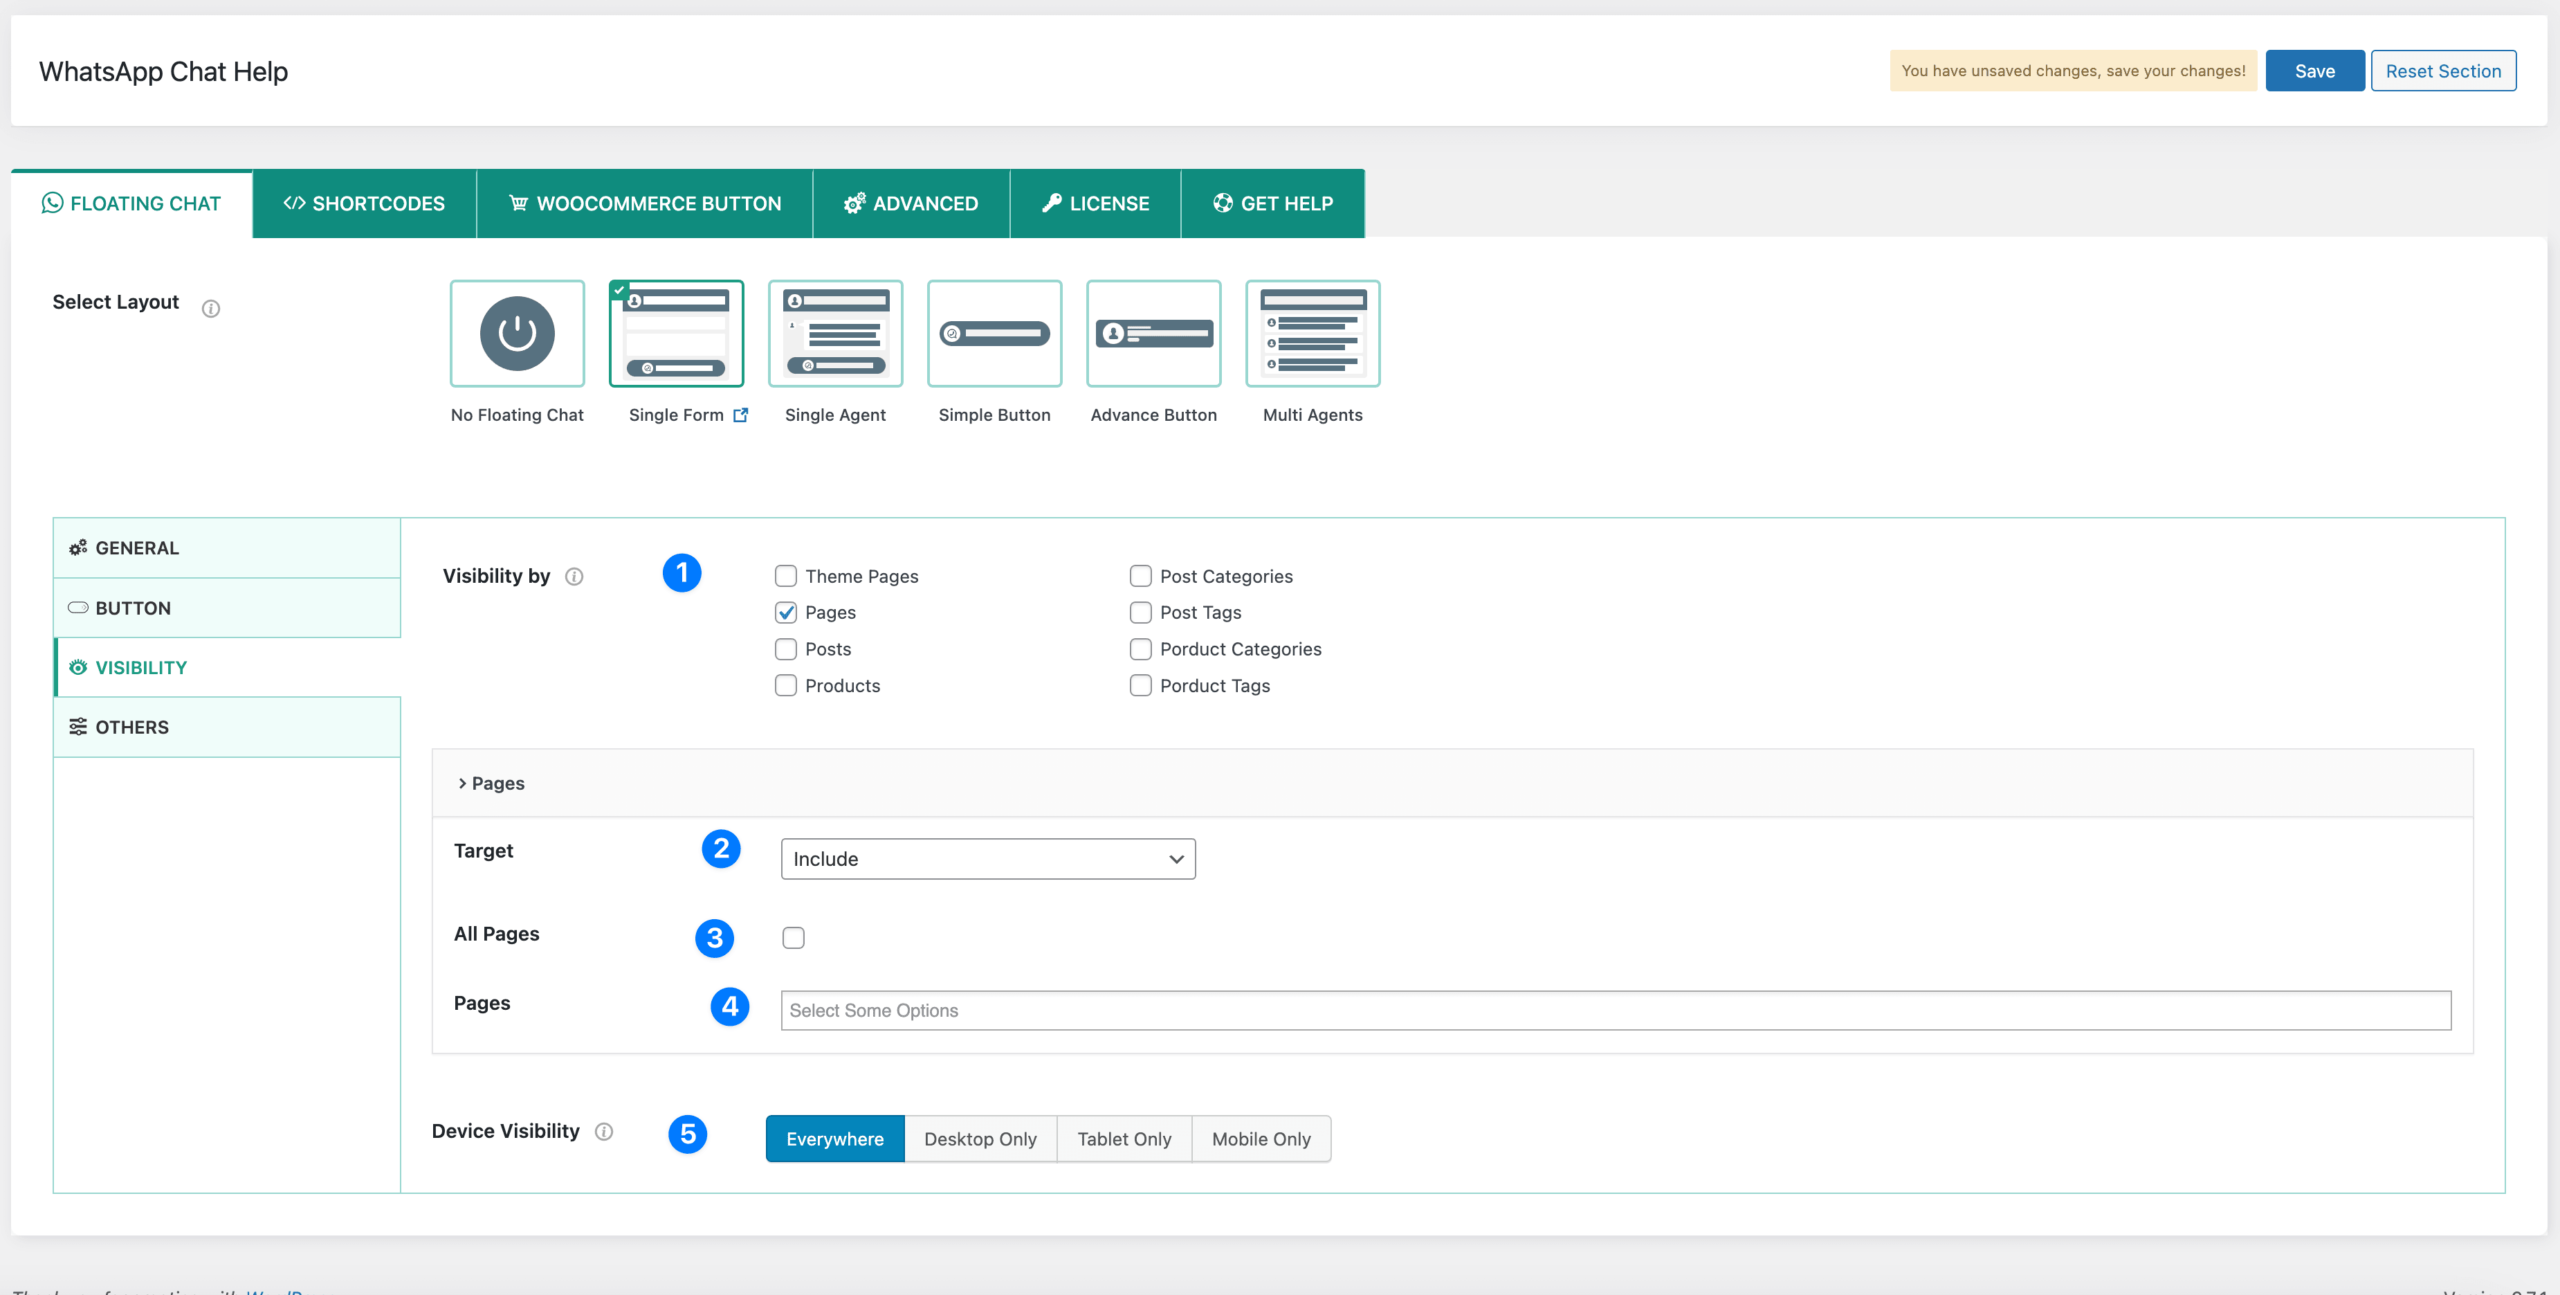Click the Reset Section button
Image resolution: width=2560 pixels, height=1295 pixels.
click(2443, 71)
